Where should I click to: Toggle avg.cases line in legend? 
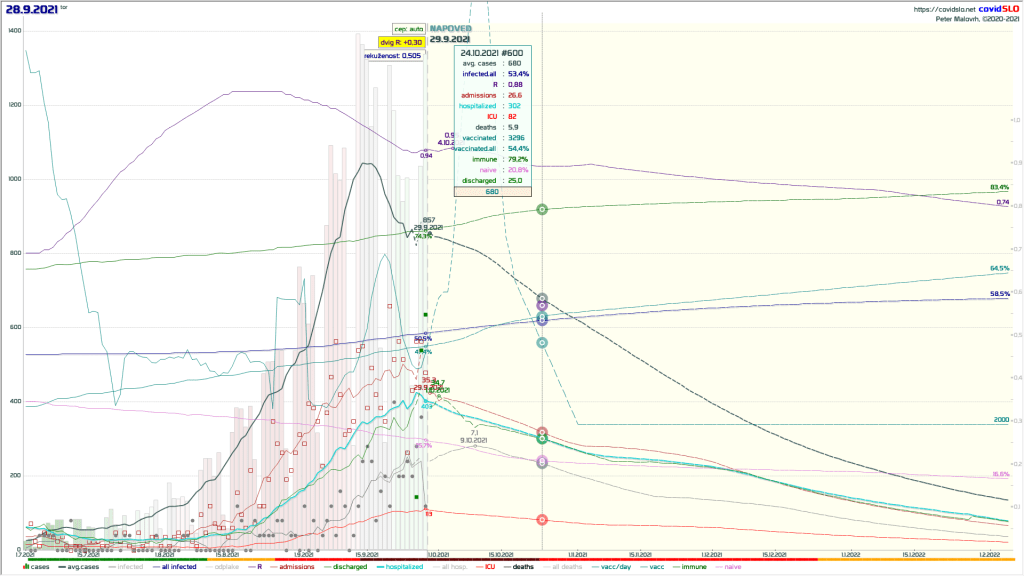point(79,567)
